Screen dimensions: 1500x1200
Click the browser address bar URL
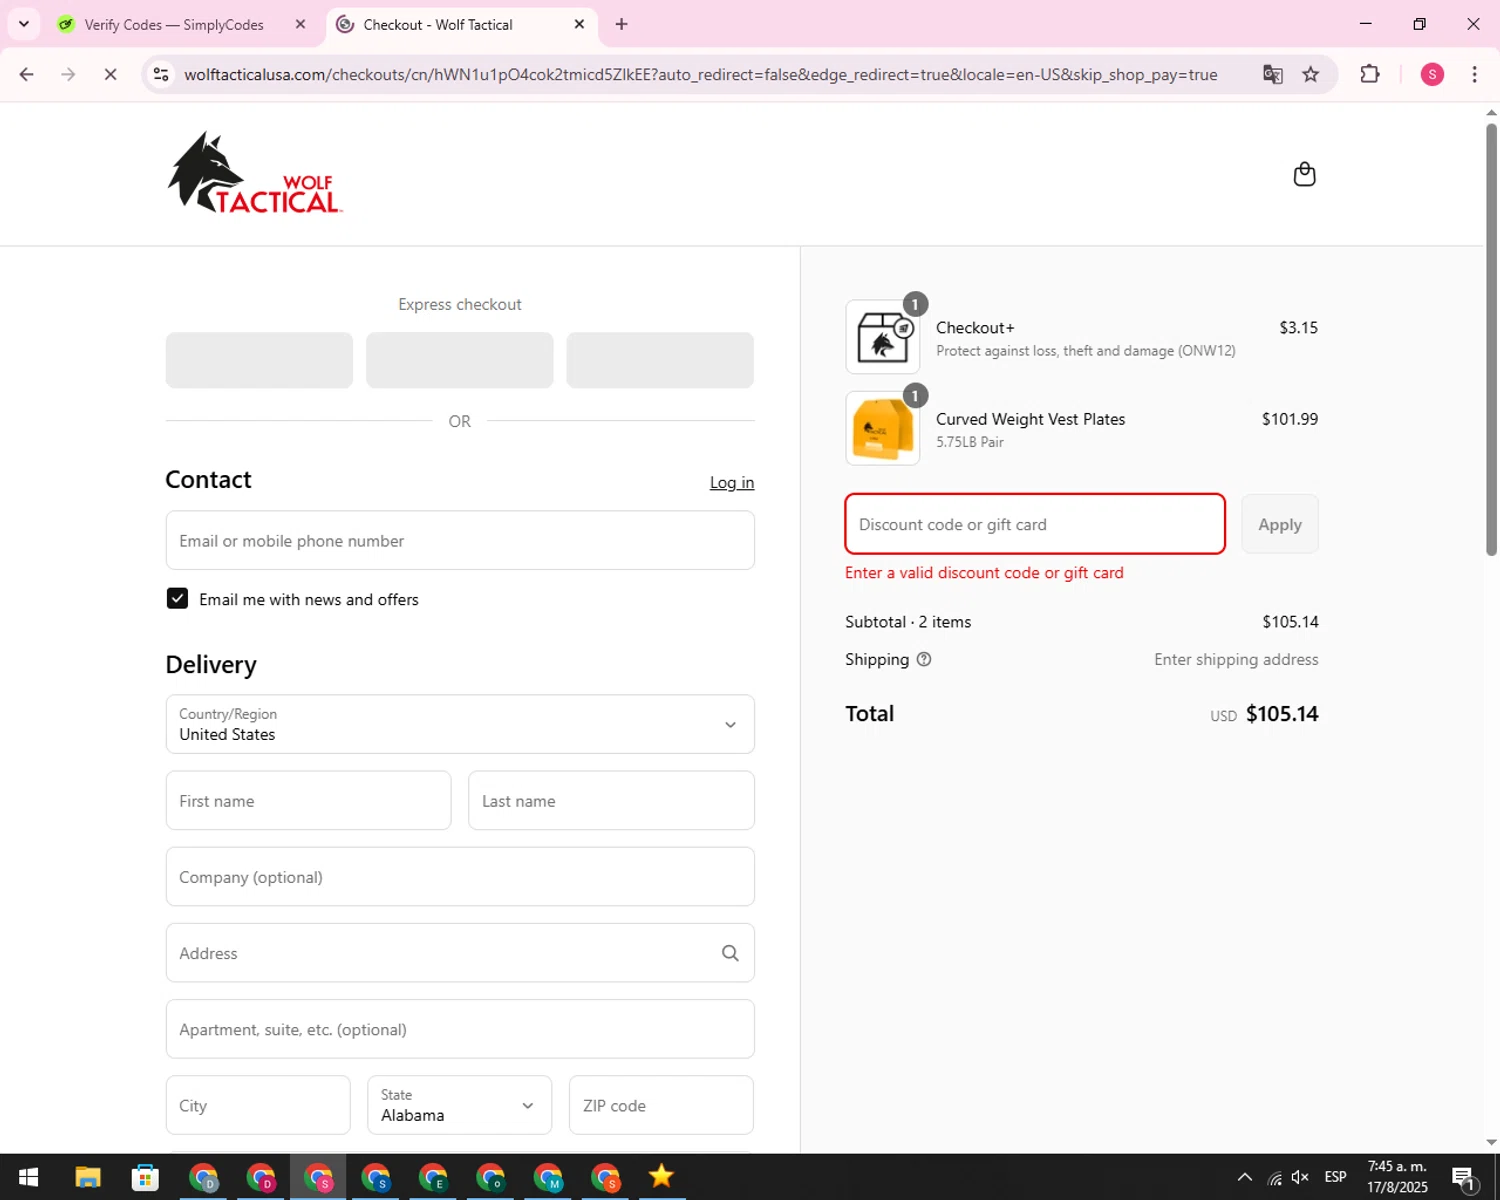[700, 74]
